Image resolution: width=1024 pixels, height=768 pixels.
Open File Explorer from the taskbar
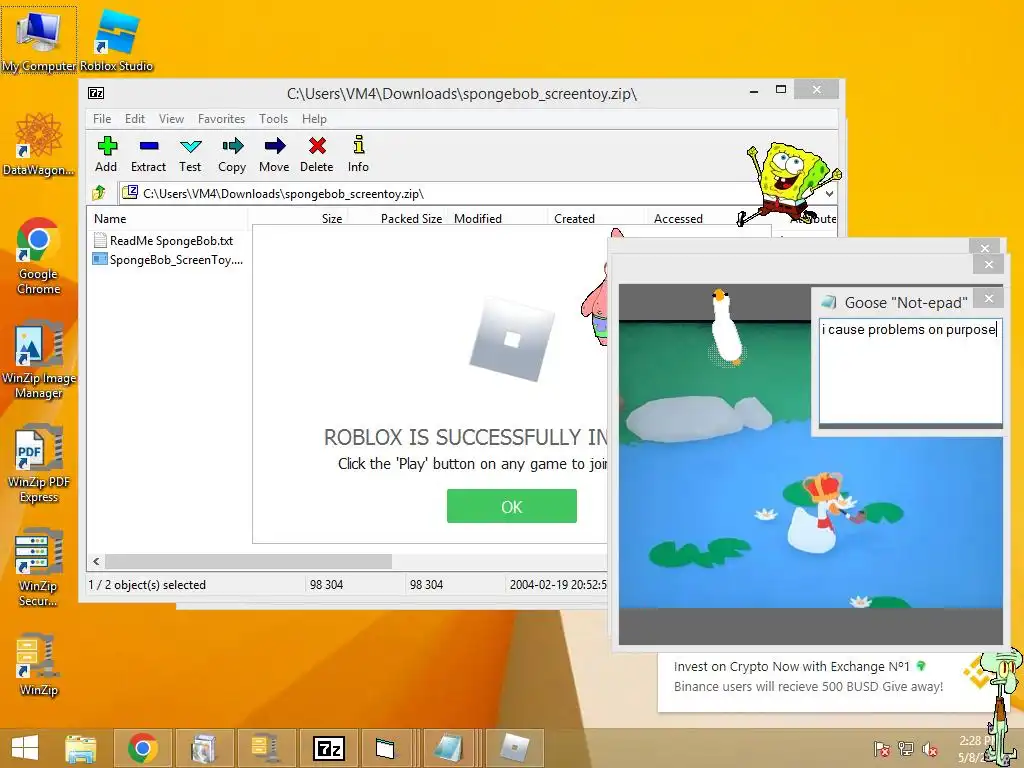click(81, 748)
